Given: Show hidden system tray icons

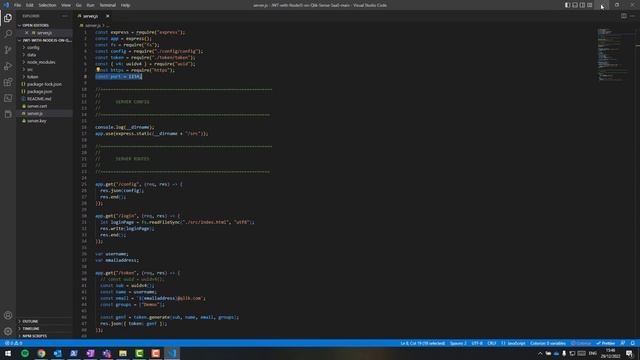Looking at the screenshot, I should point(540,353).
